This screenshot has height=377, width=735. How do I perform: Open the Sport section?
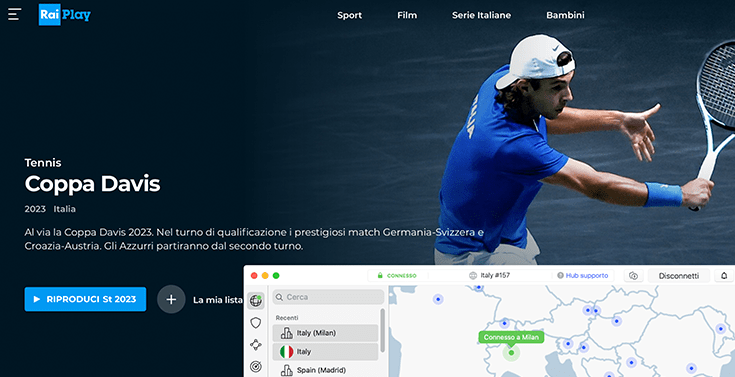[350, 15]
